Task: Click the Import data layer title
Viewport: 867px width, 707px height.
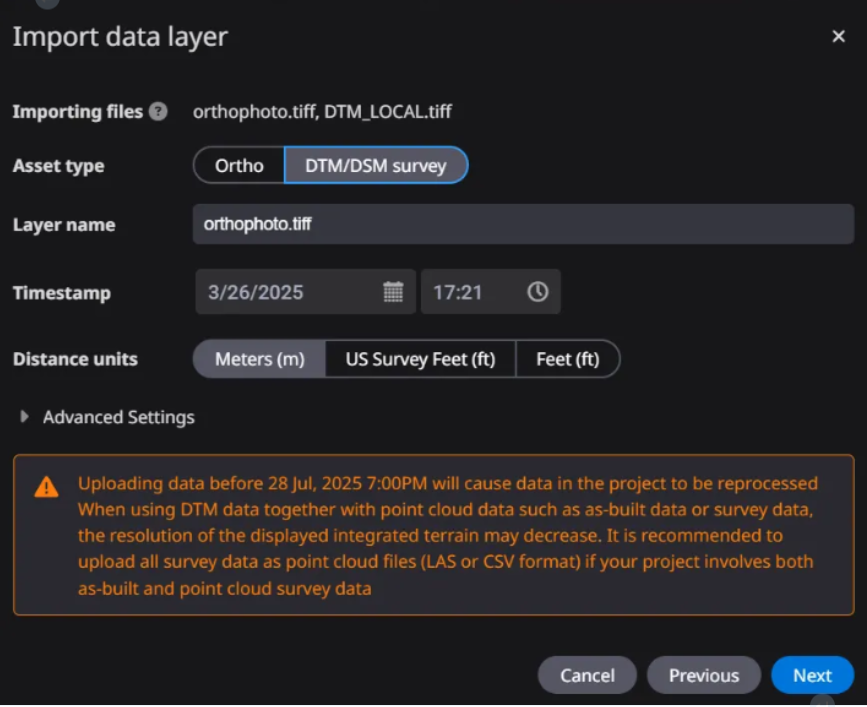Action: pos(120,37)
